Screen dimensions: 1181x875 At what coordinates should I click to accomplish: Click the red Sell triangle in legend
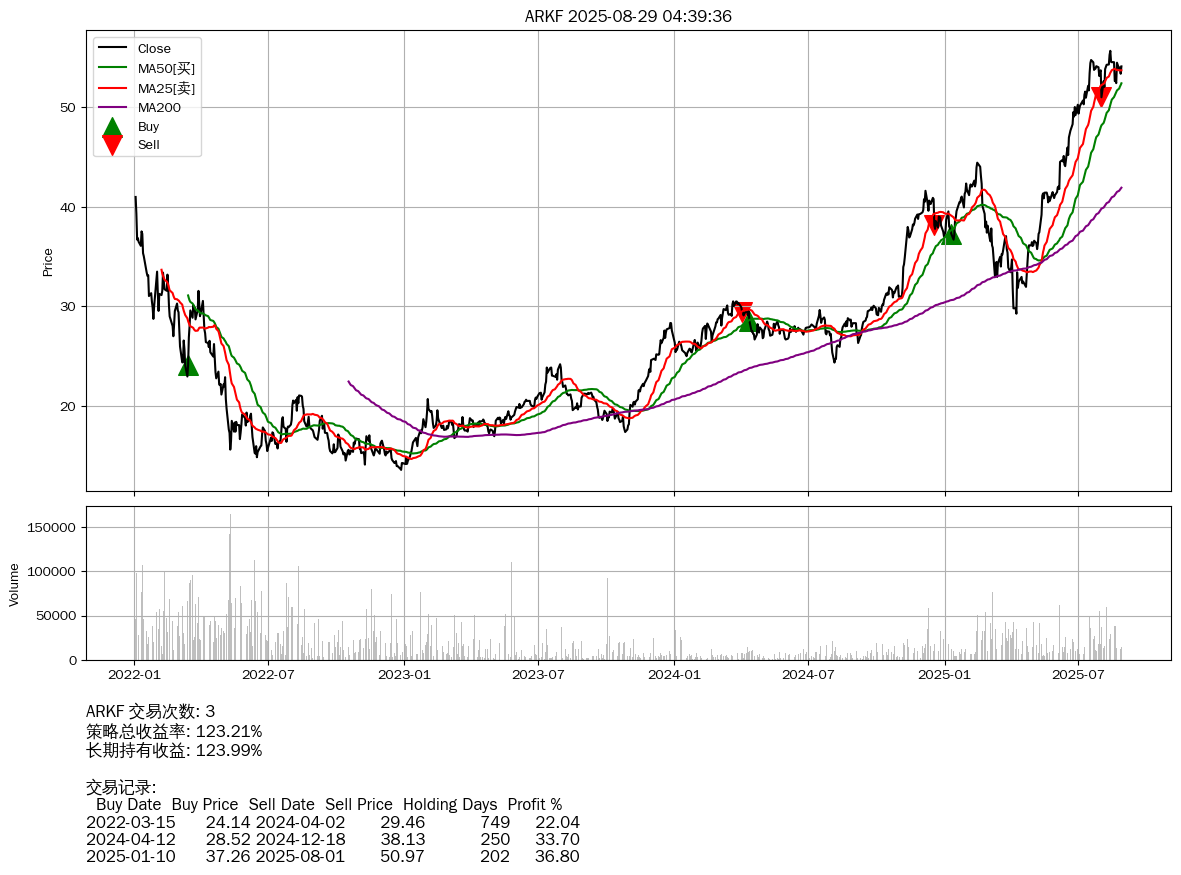coord(112,145)
